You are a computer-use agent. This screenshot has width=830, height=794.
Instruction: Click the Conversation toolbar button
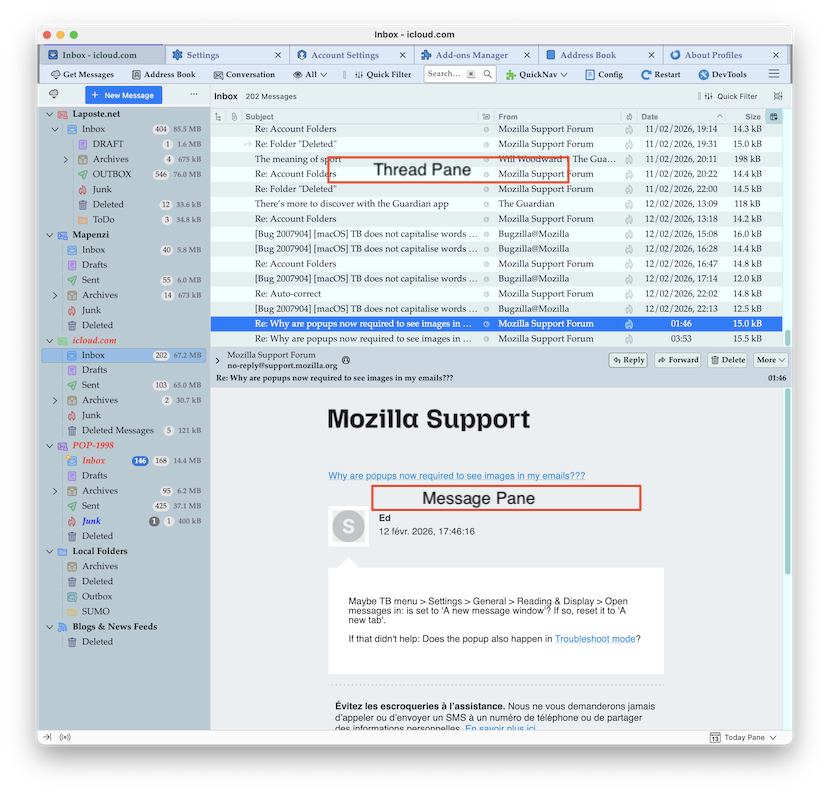pyautogui.click(x=244, y=75)
